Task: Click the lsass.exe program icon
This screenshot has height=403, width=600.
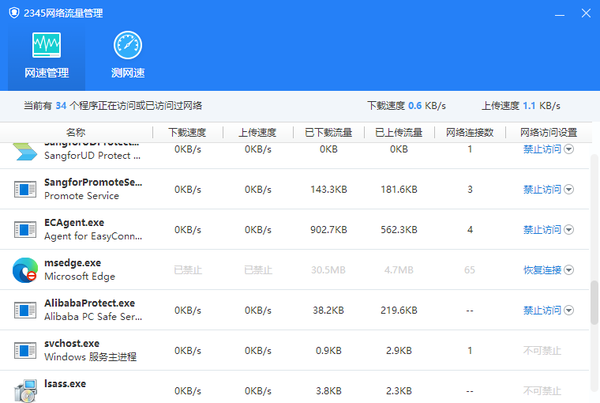Action: [24, 388]
